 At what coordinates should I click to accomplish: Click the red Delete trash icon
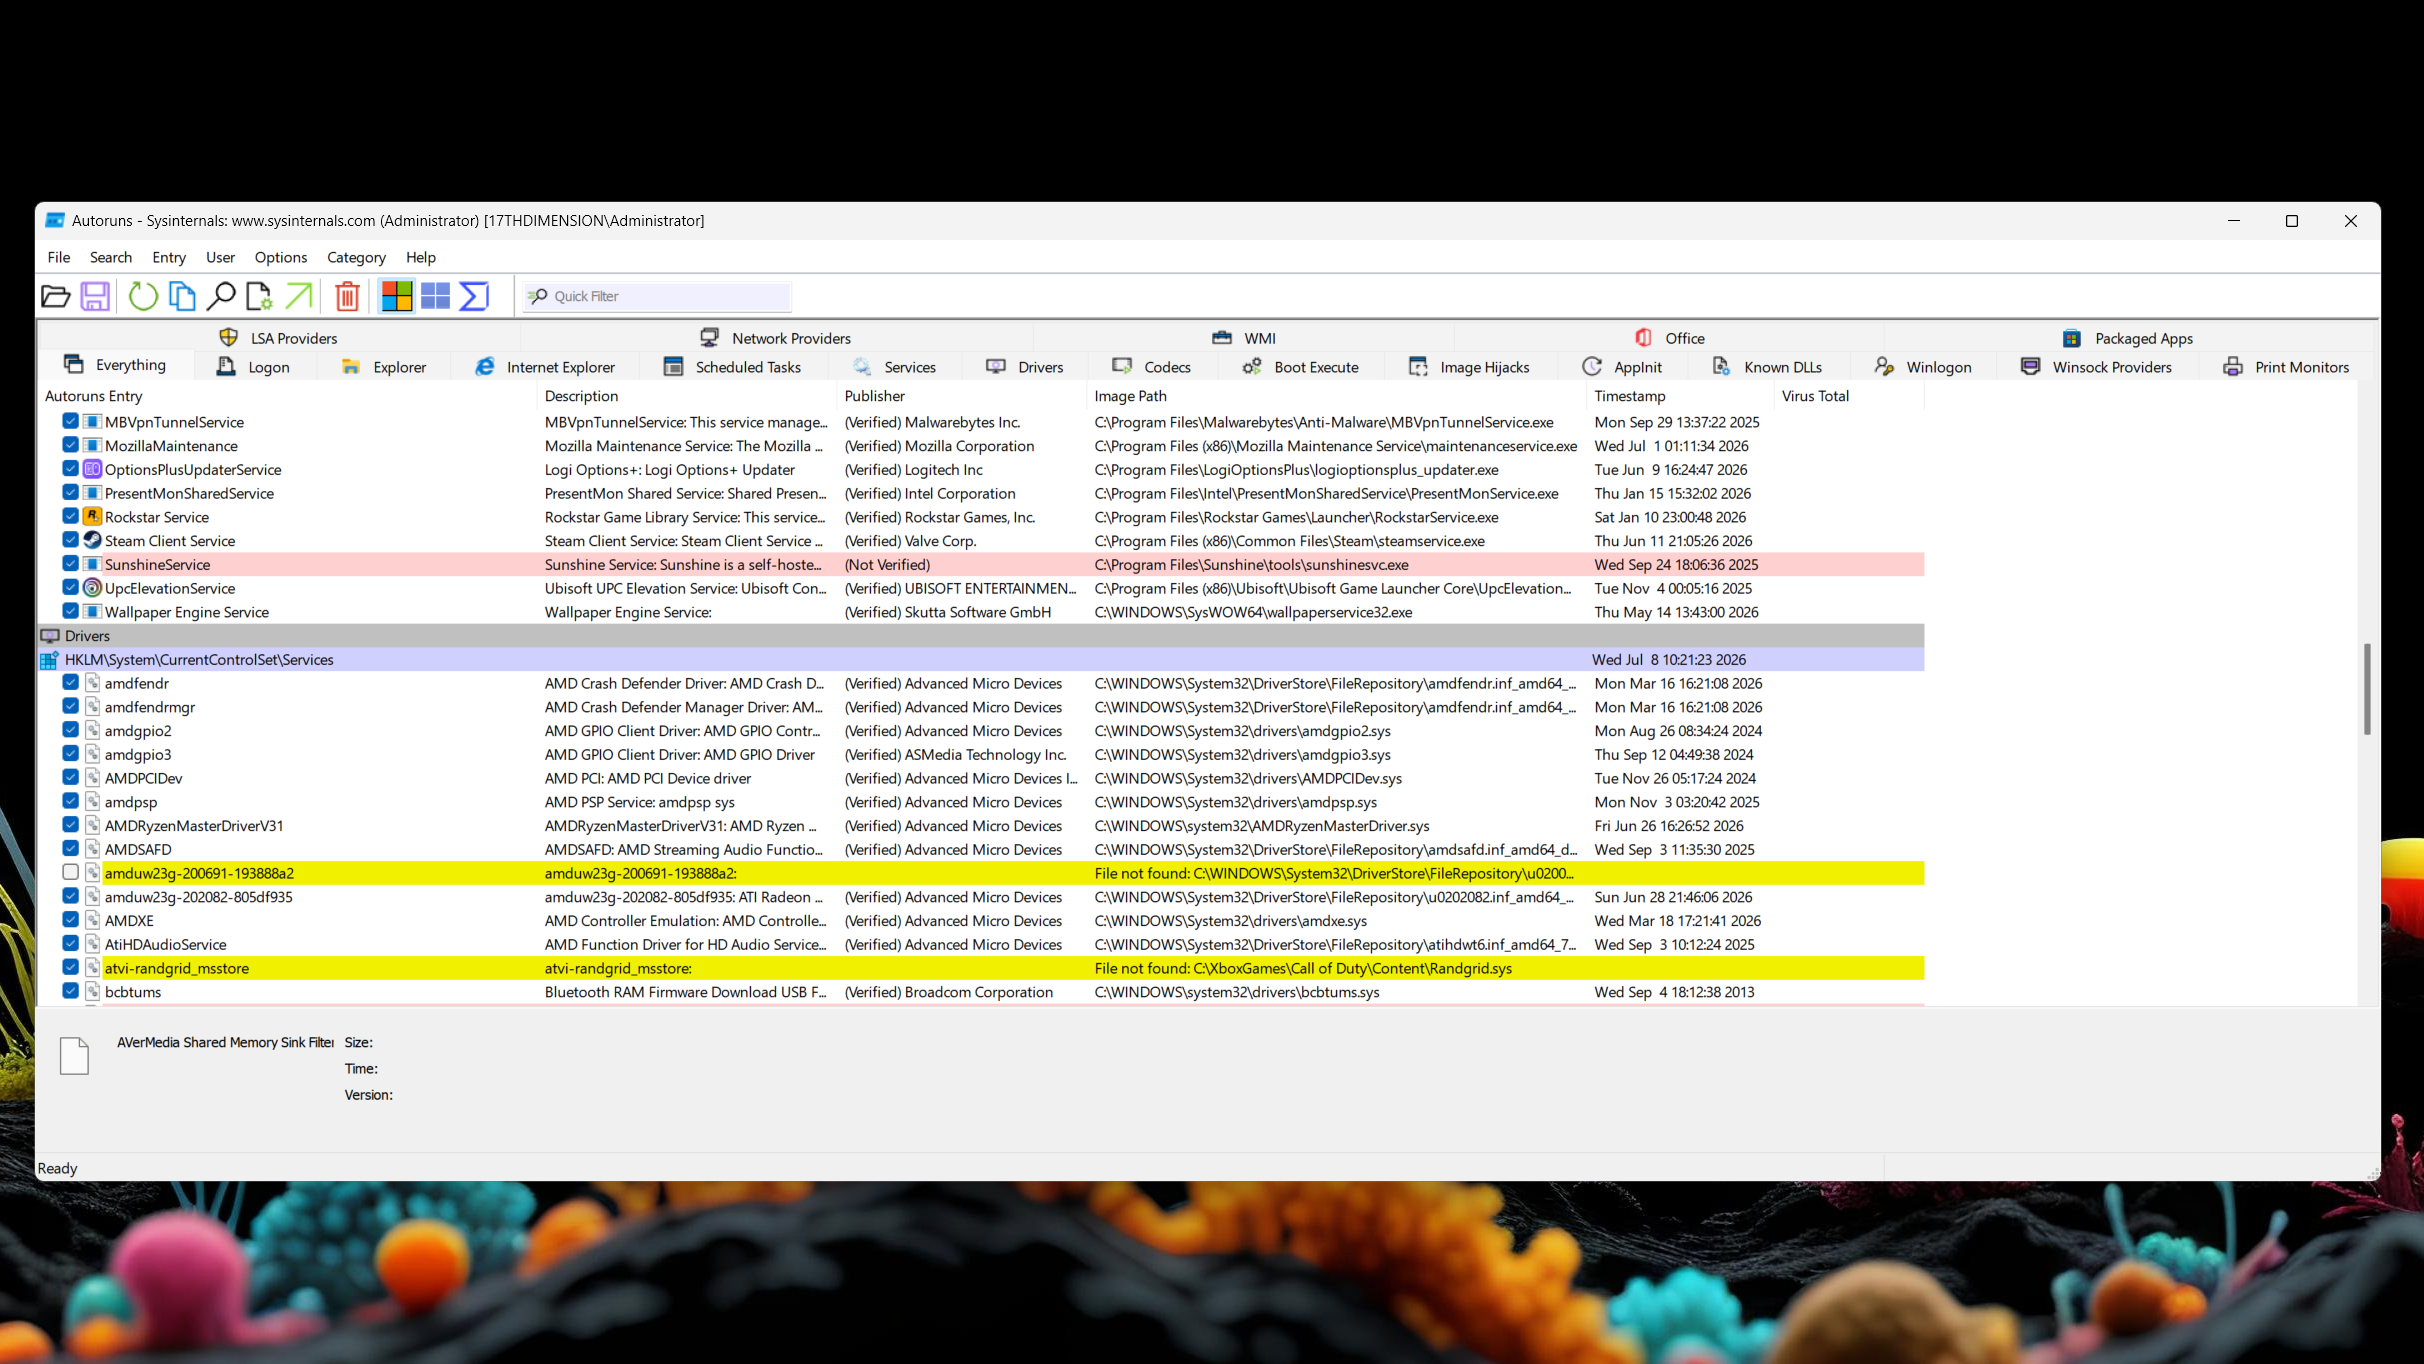coord(347,296)
